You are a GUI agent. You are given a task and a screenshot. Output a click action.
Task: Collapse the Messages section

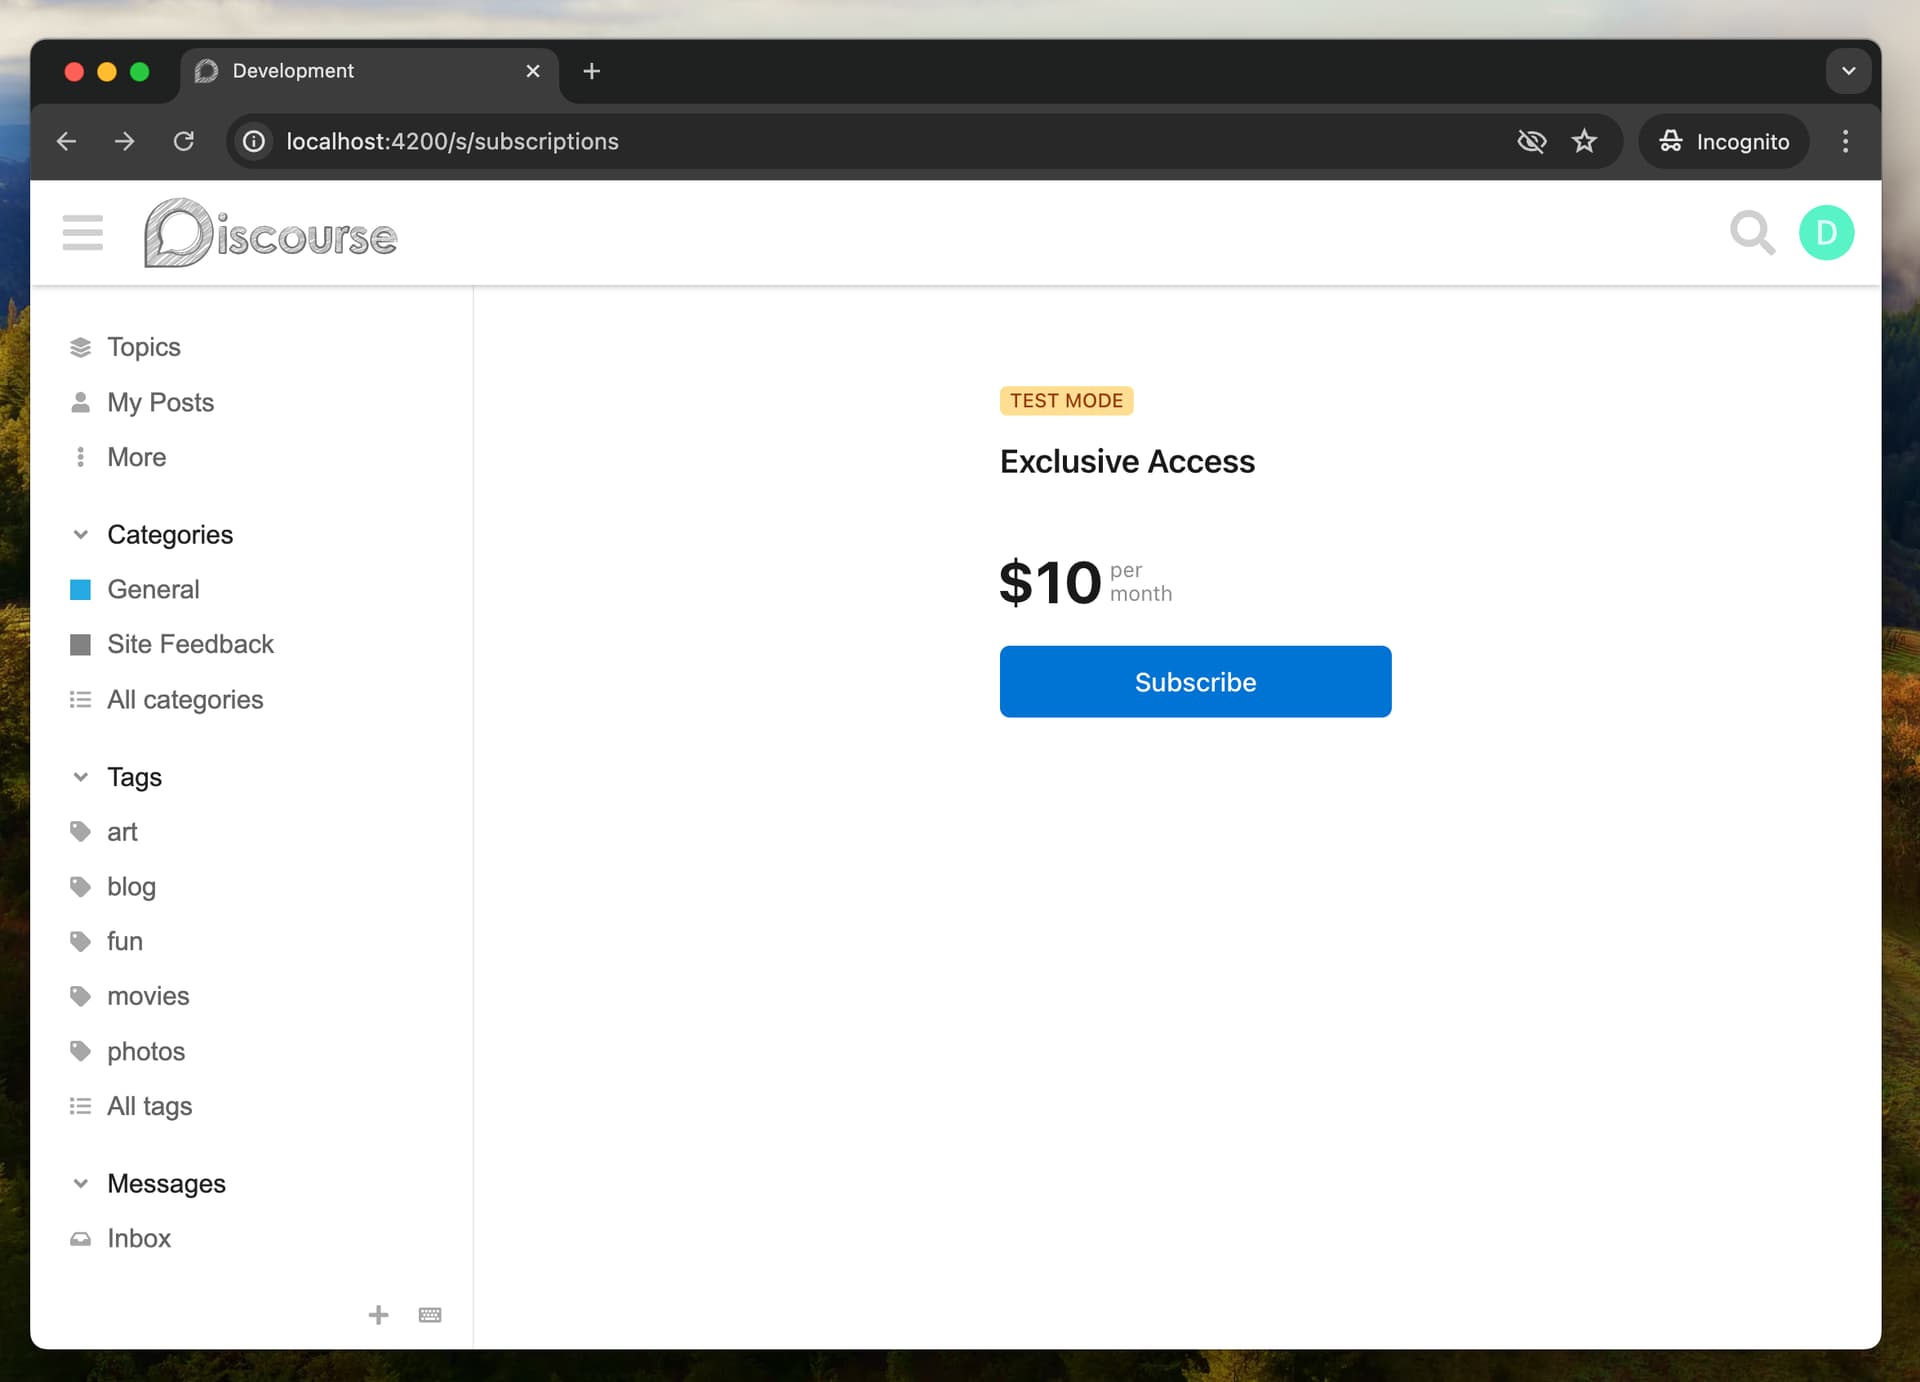[x=81, y=1184]
